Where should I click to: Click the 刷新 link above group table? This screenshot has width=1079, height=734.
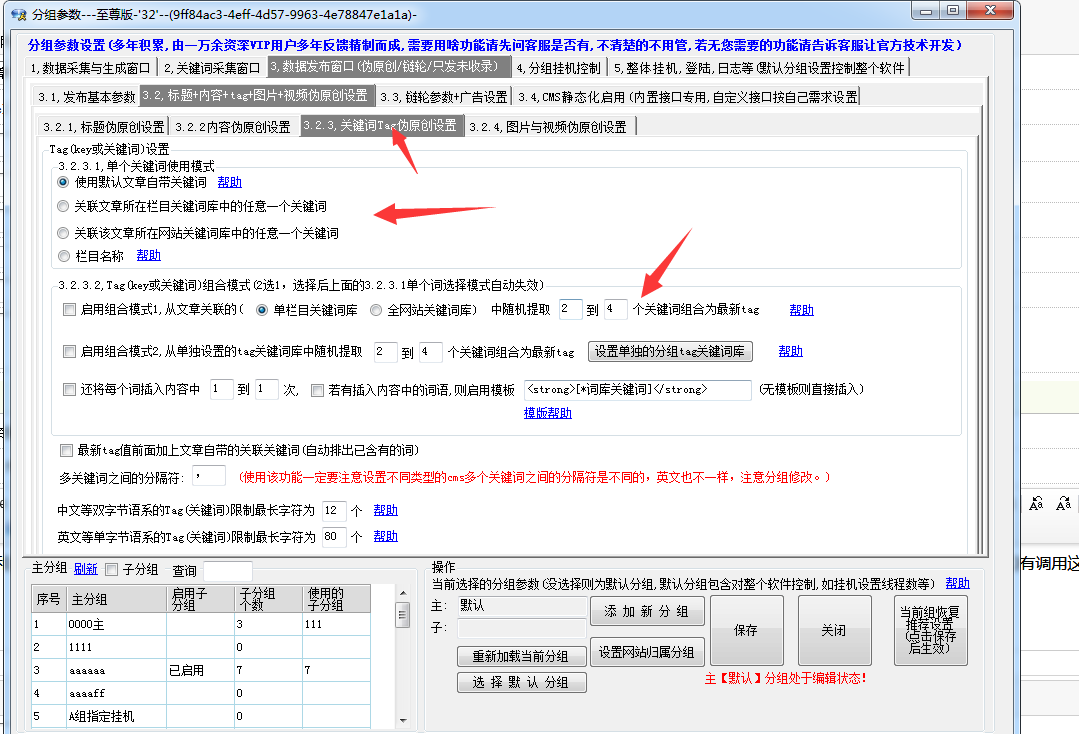[85, 570]
